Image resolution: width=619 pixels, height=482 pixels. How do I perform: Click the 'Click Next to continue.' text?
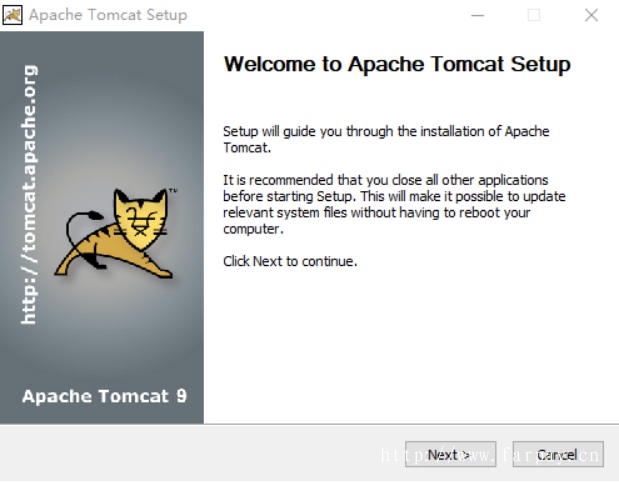coord(290,261)
